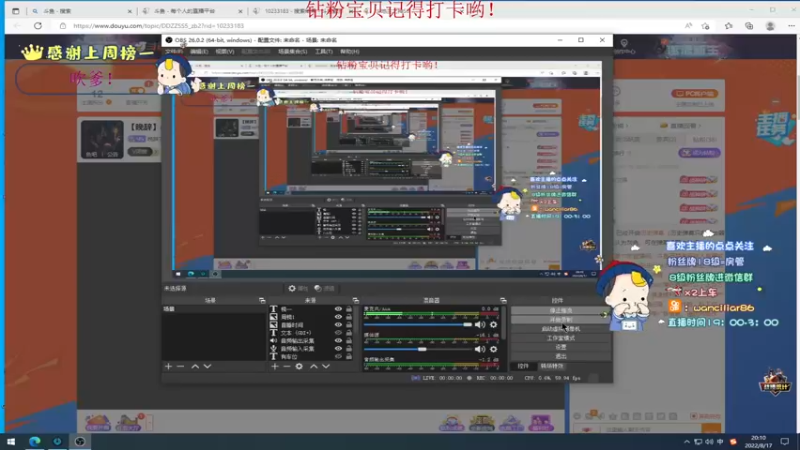Open the Help (帮助) menu in OBS
Viewport: 800px width, 450px height.
point(349,52)
